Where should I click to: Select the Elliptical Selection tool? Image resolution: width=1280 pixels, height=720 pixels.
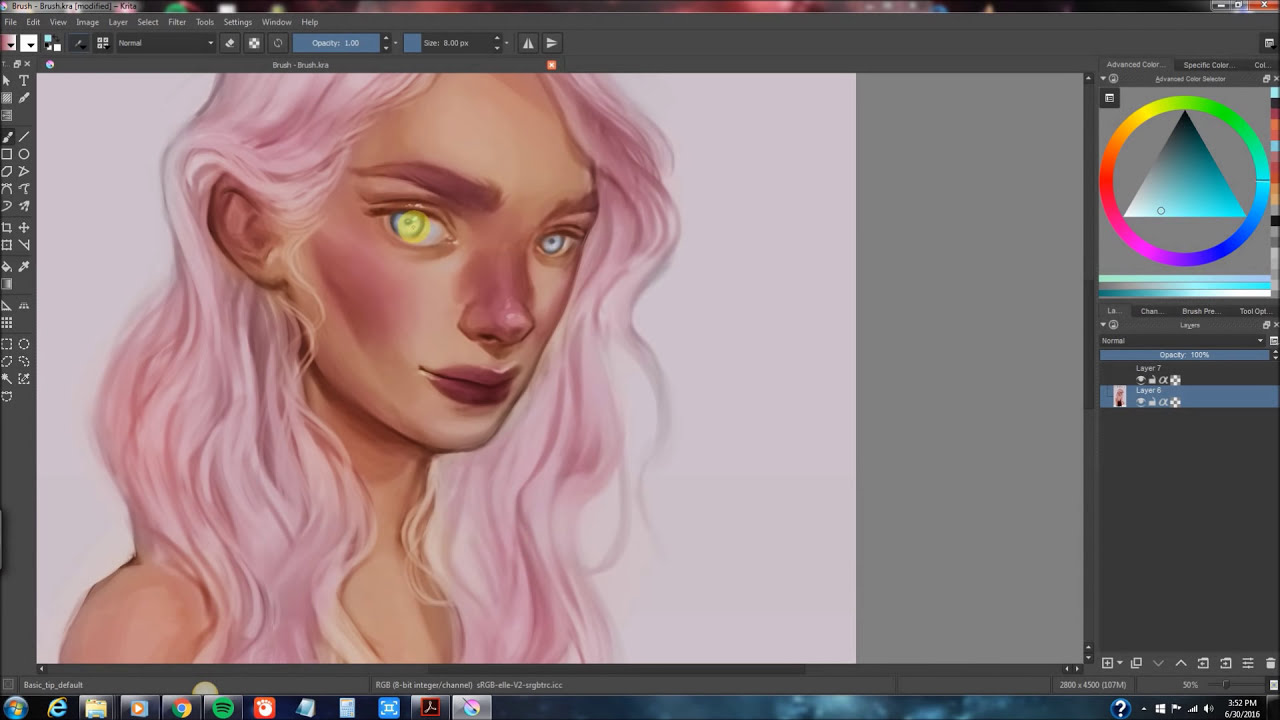pyautogui.click(x=24, y=344)
